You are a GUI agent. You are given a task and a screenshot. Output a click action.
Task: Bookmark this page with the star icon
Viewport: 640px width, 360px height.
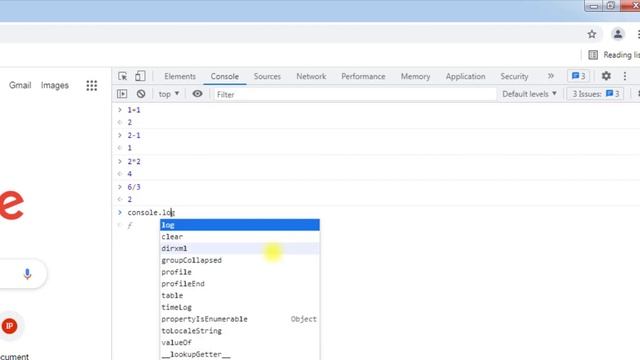tap(592, 34)
